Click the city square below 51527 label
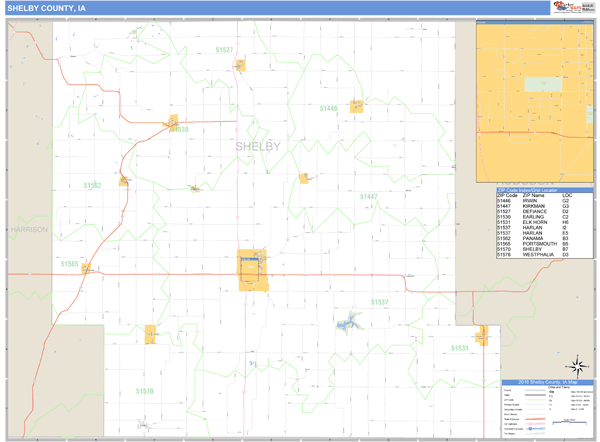 tap(240, 65)
